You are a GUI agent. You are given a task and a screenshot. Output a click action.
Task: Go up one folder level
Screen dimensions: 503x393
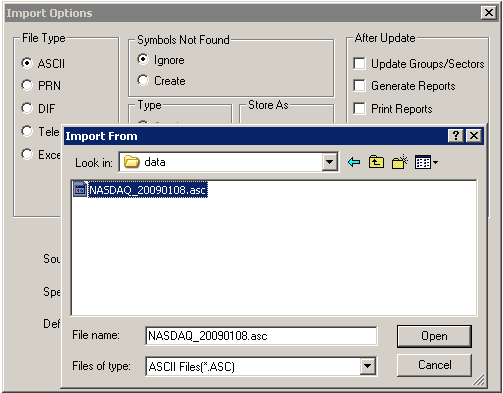pos(376,162)
